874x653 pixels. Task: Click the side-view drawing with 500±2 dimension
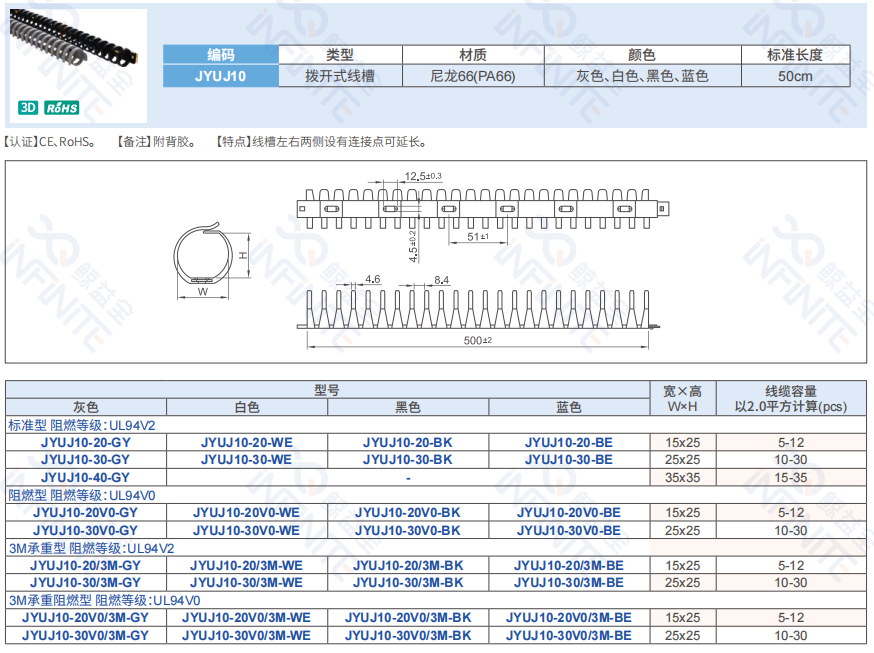[x=479, y=312]
